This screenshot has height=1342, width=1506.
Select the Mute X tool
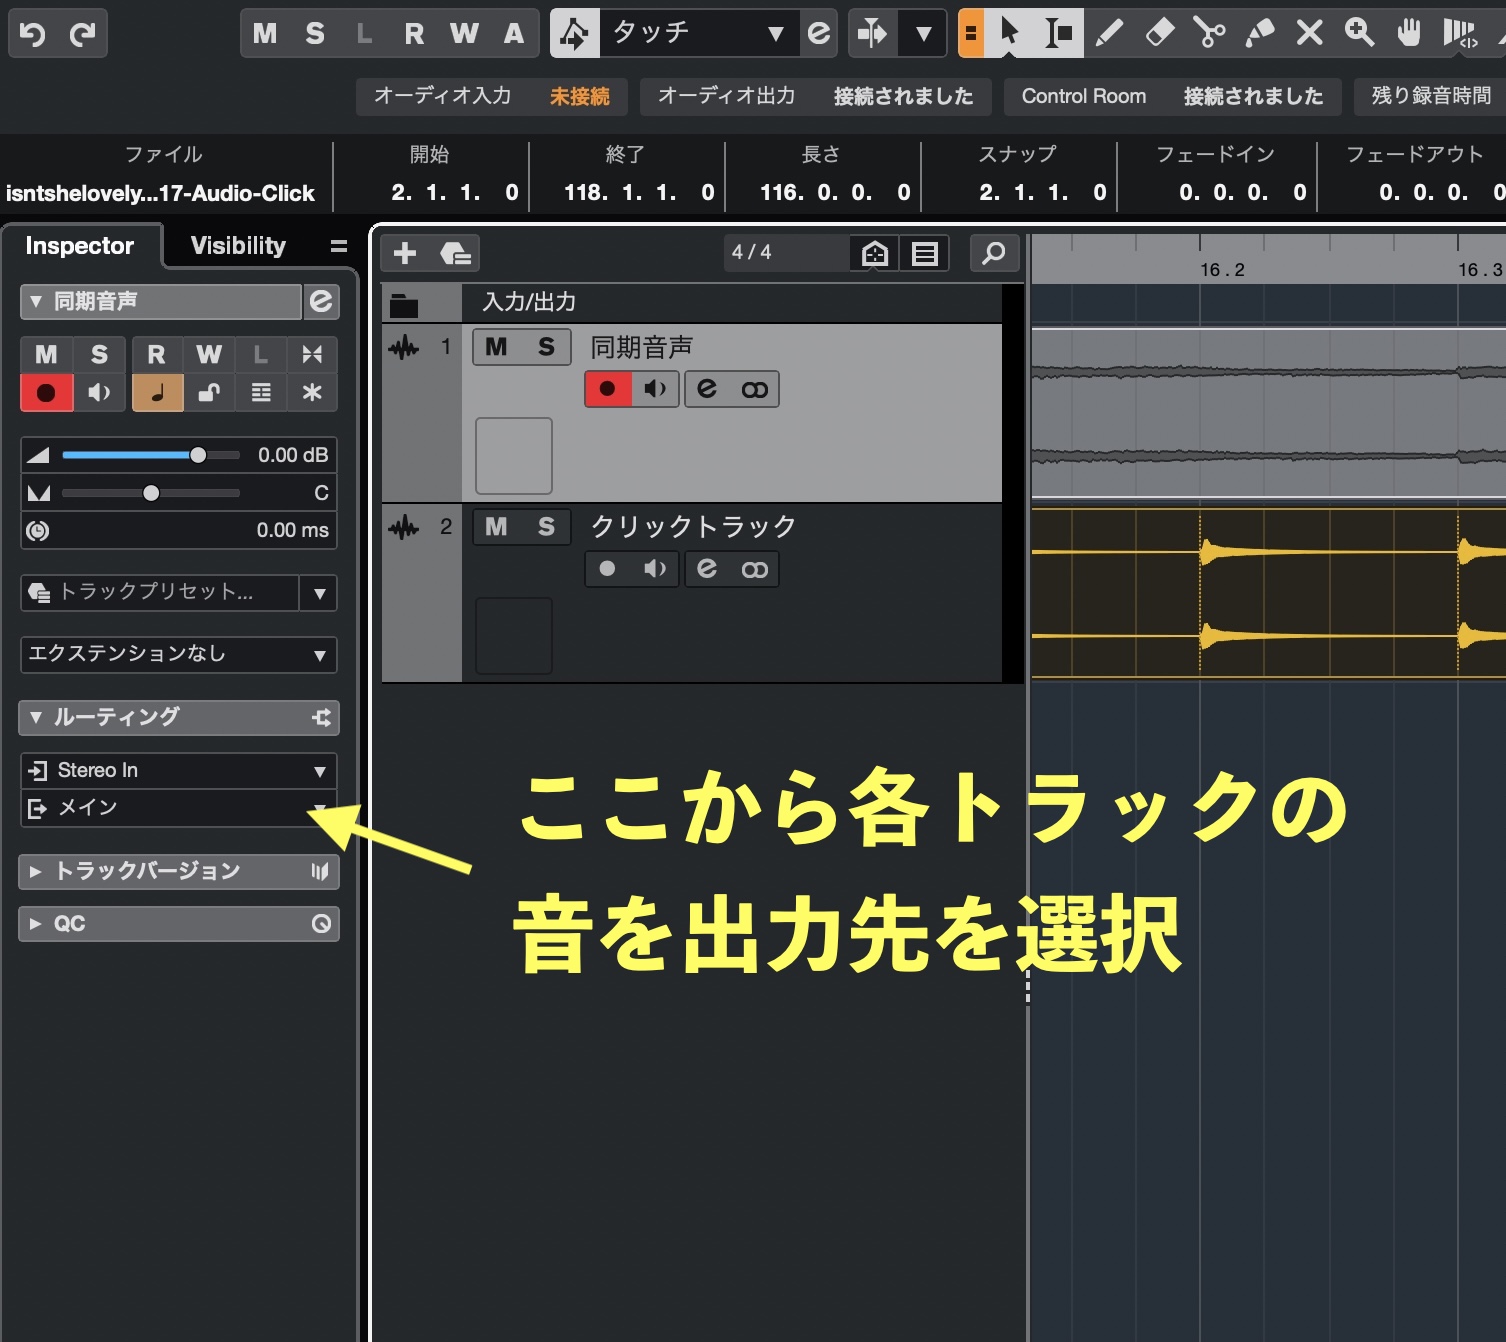[1309, 33]
